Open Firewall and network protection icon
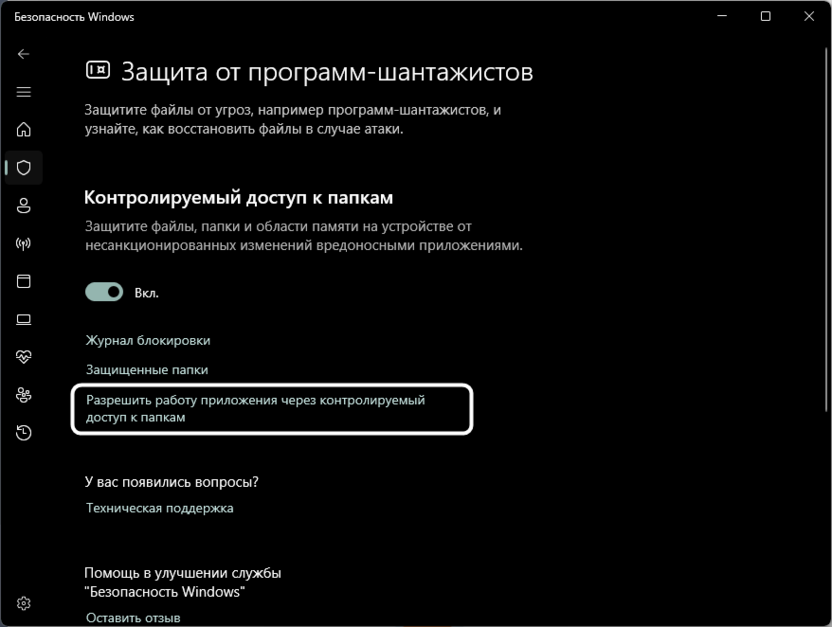Viewport: 832px width, 627px height. point(23,243)
